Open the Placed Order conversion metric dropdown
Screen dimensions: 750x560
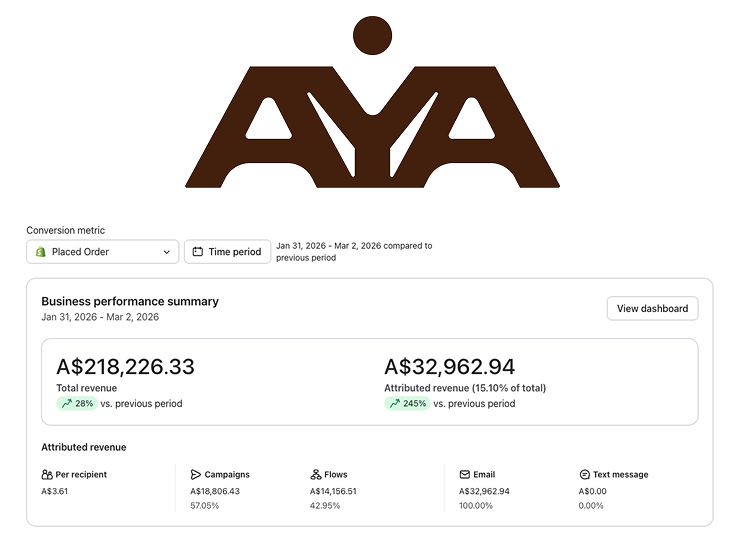[102, 252]
